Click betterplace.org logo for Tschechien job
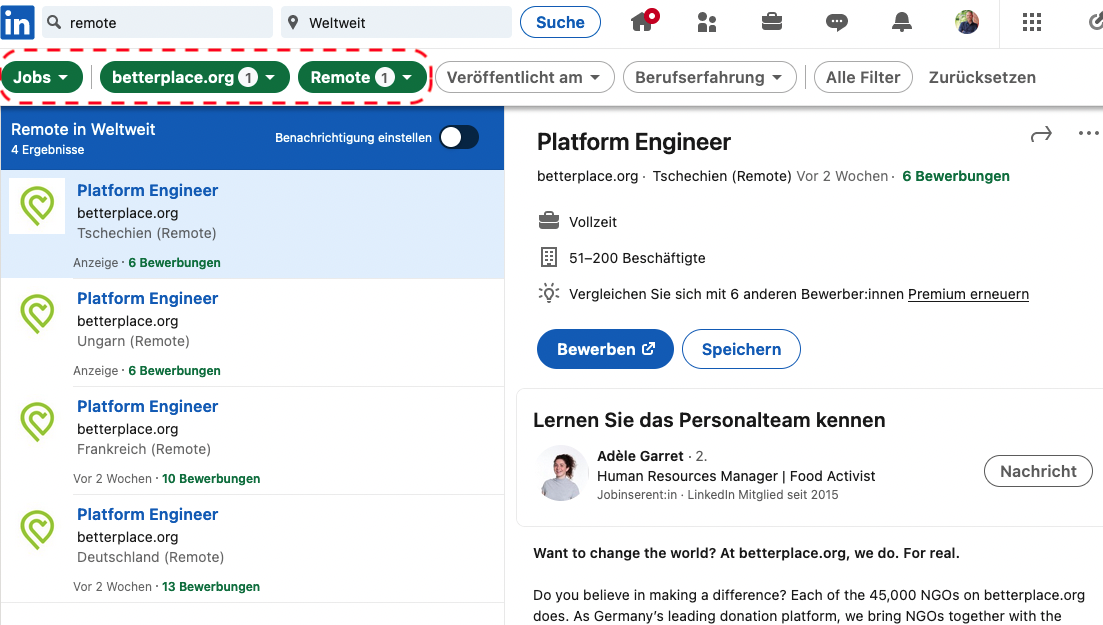The width and height of the screenshot is (1103, 625). pyautogui.click(x=37, y=206)
